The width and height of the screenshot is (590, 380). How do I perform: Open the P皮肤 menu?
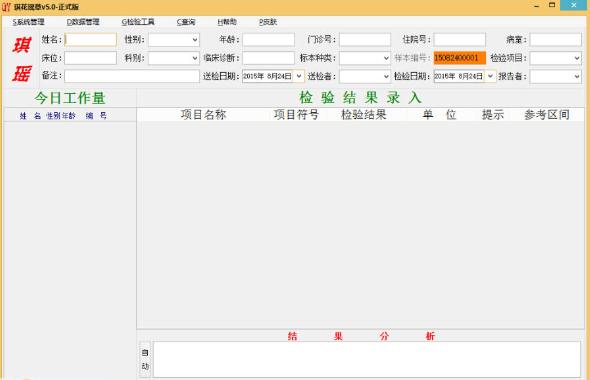pos(268,22)
